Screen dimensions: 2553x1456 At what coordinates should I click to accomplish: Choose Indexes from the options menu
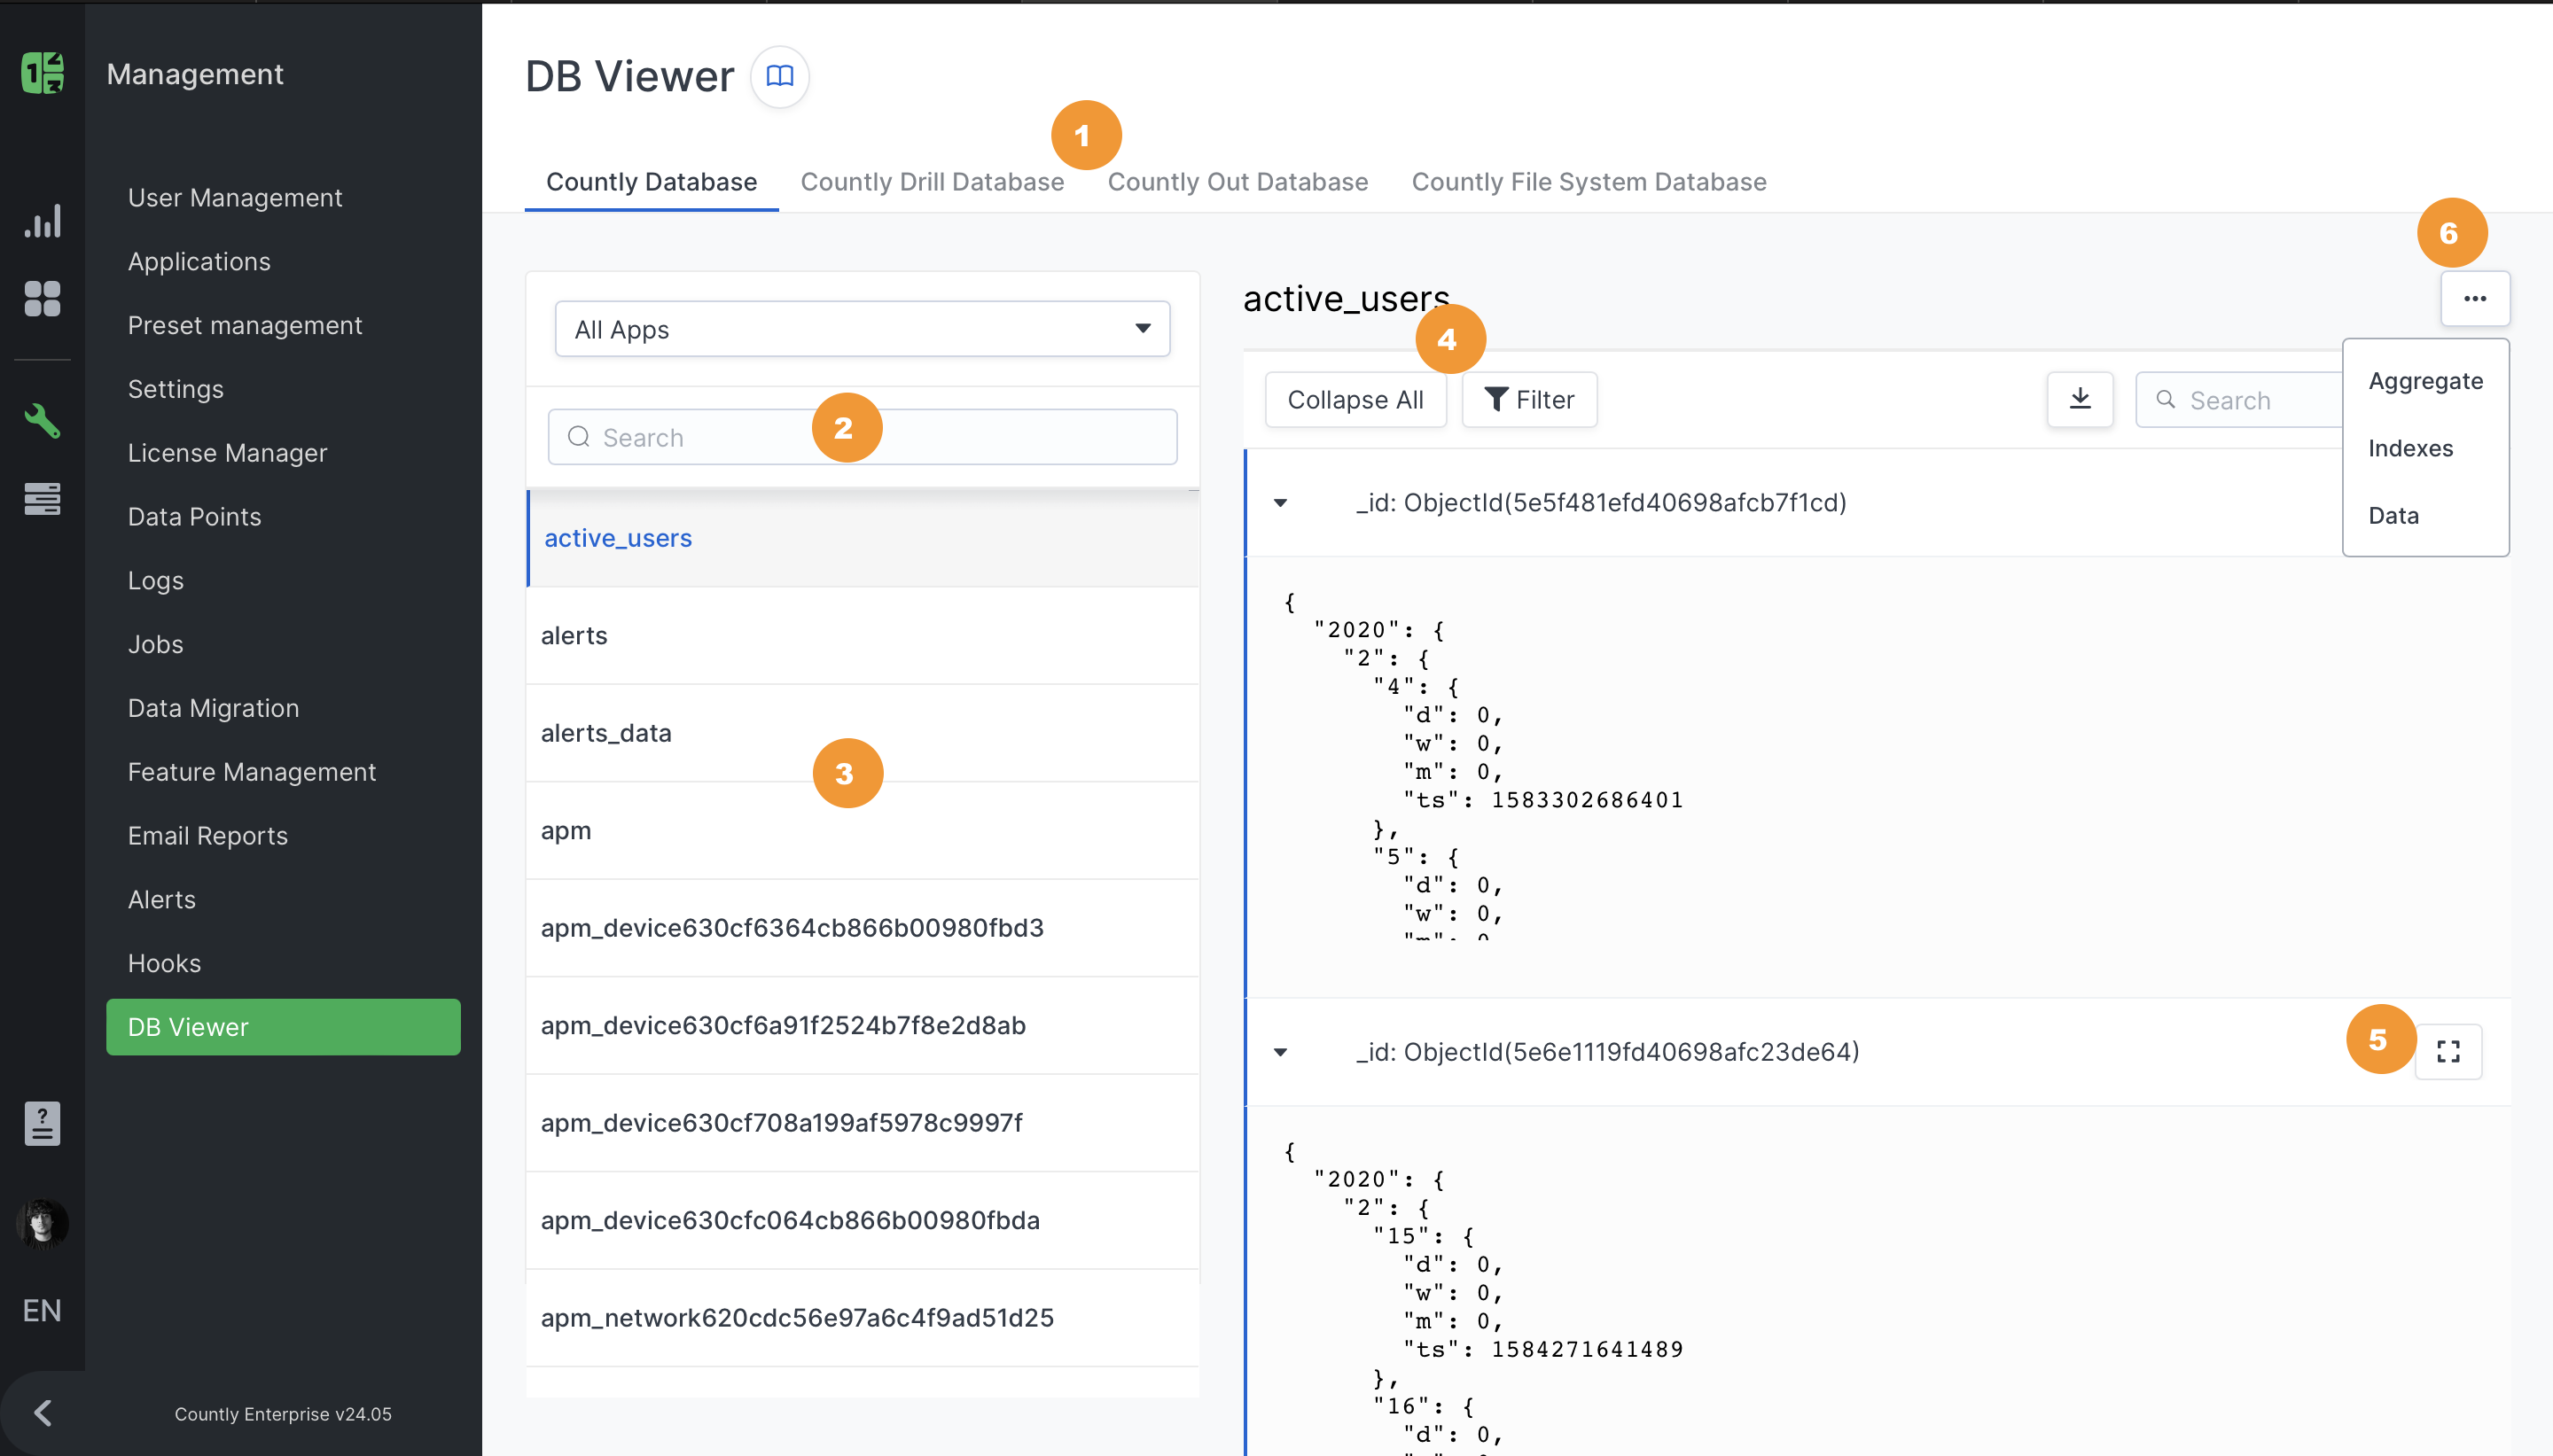(2425, 448)
